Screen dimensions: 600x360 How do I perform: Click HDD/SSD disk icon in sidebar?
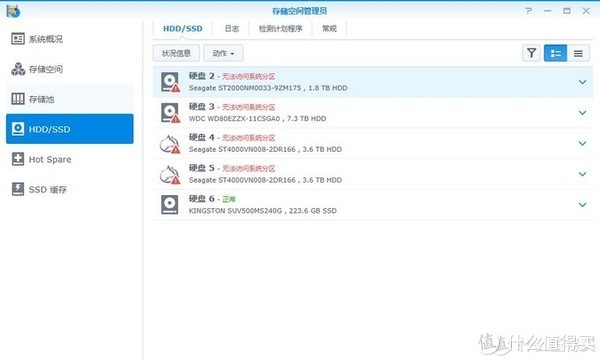point(18,129)
